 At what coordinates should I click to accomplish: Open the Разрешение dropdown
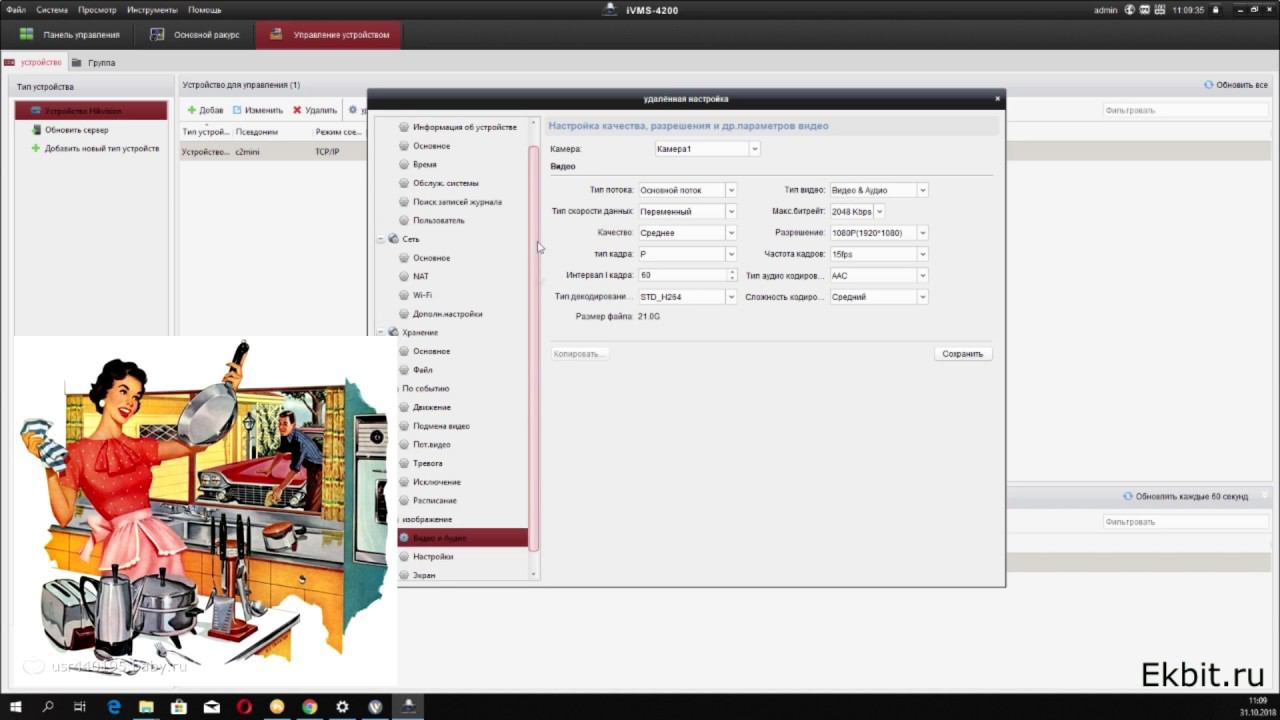tap(879, 233)
